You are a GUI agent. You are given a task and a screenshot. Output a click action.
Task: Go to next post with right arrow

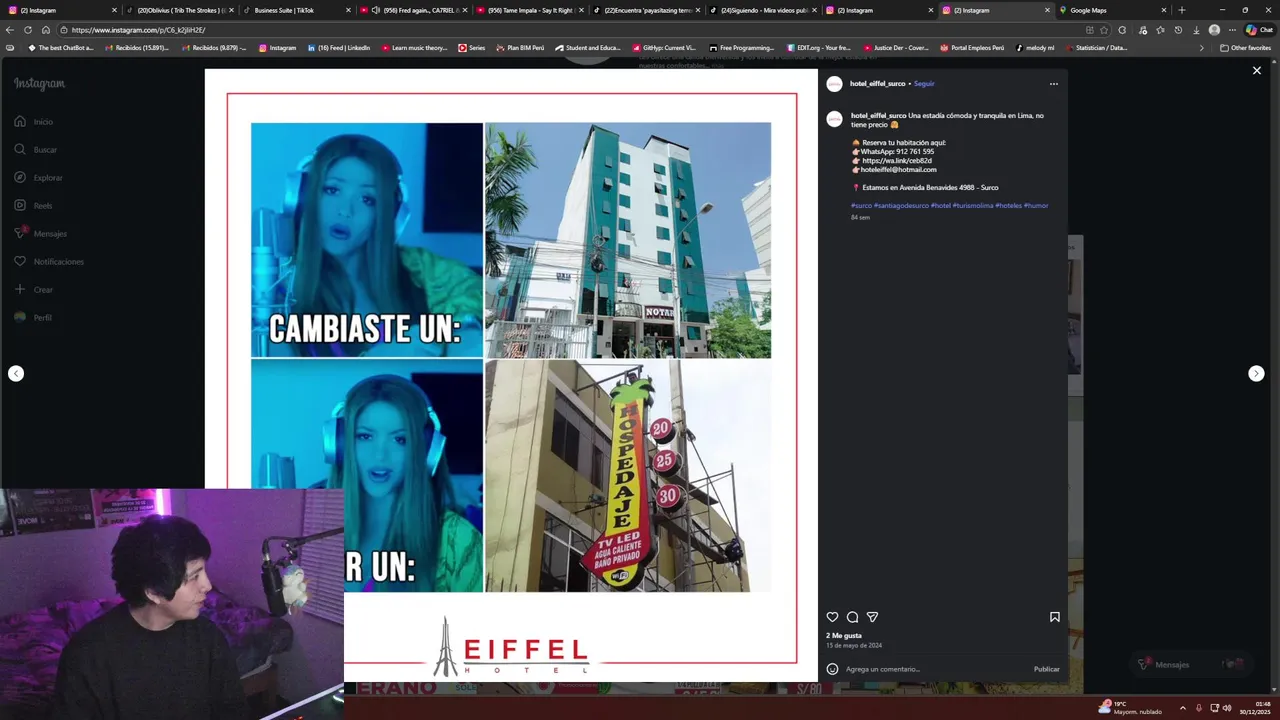coord(1256,373)
